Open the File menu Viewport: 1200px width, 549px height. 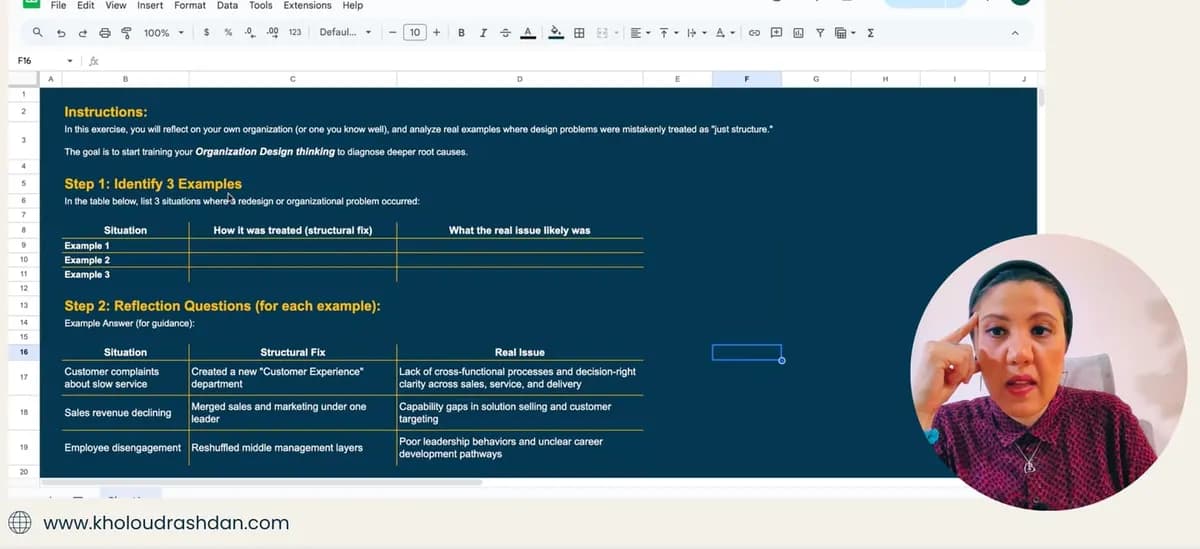coord(59,6)
